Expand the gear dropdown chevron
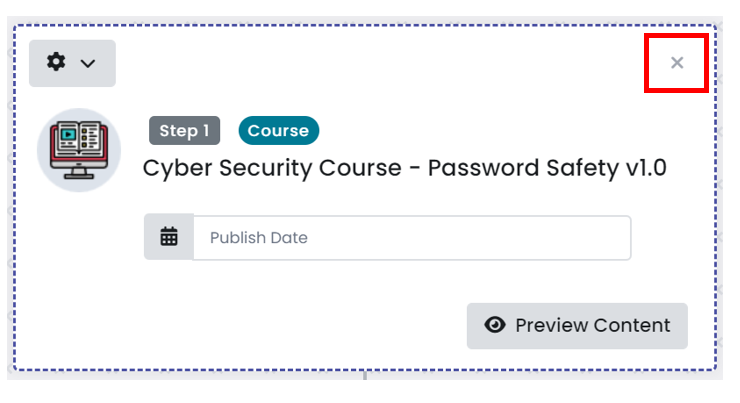The height and width of the screenshot is (403, 740). click(88, 63)
